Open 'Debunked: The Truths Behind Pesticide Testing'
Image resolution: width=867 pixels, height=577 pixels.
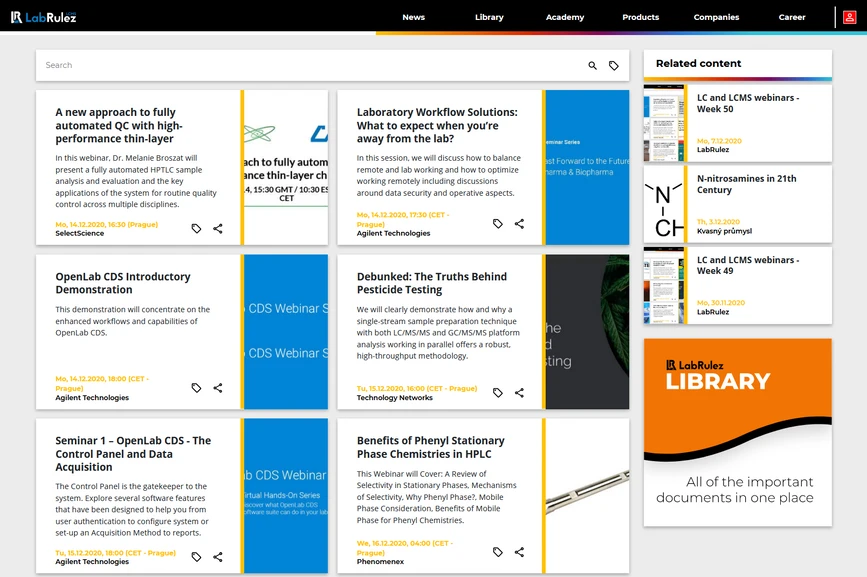pos(432,283)
